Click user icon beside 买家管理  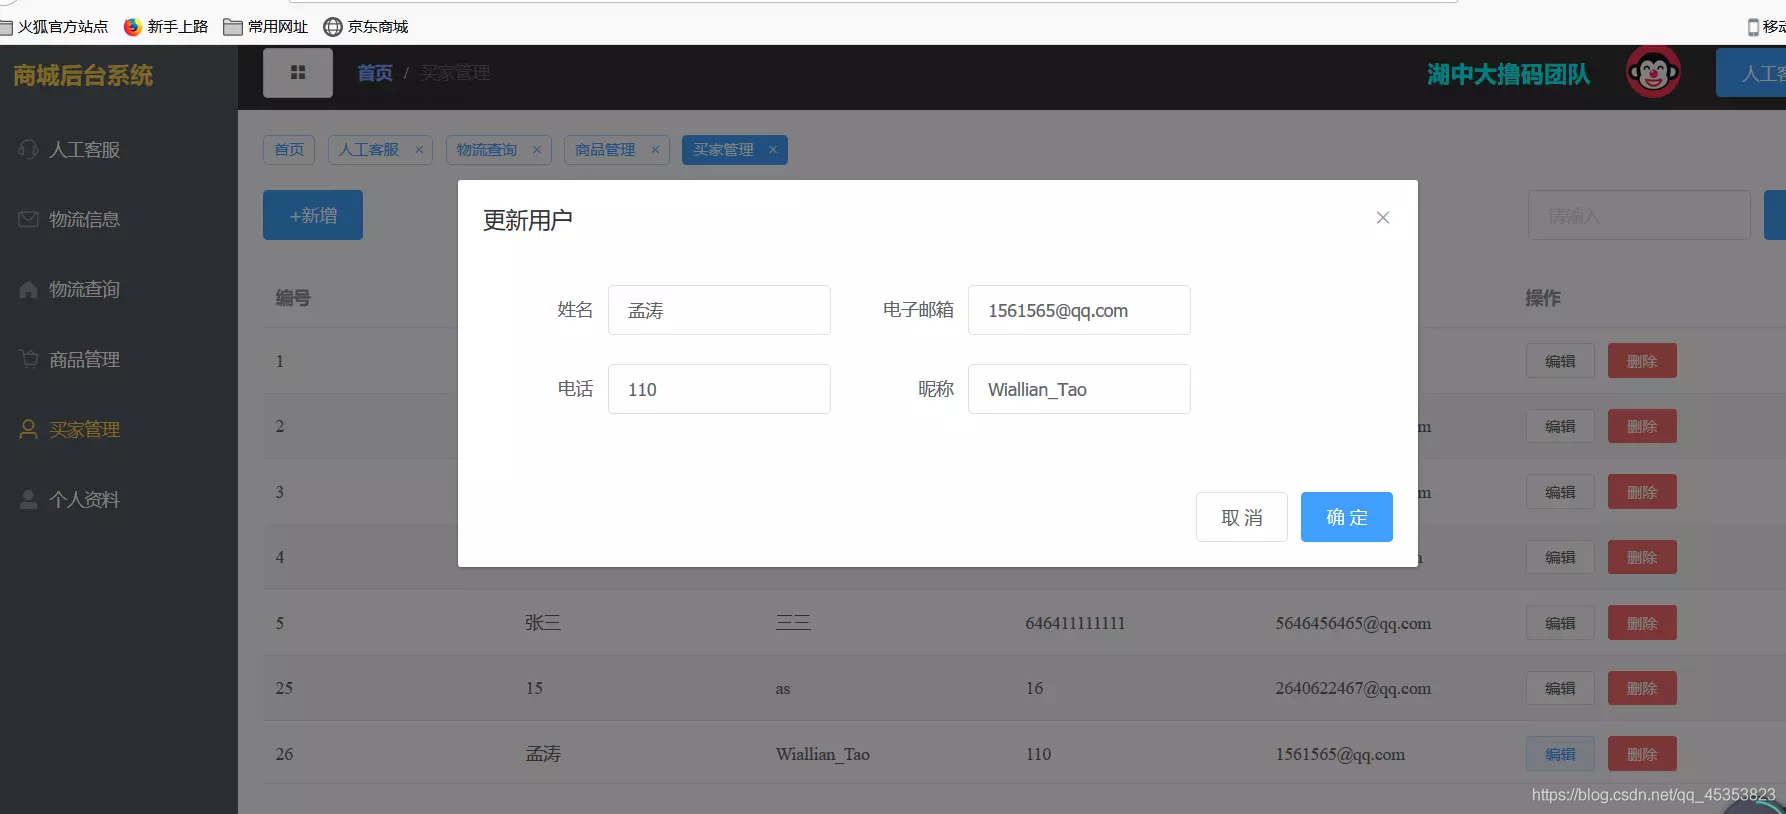[28, 429]
